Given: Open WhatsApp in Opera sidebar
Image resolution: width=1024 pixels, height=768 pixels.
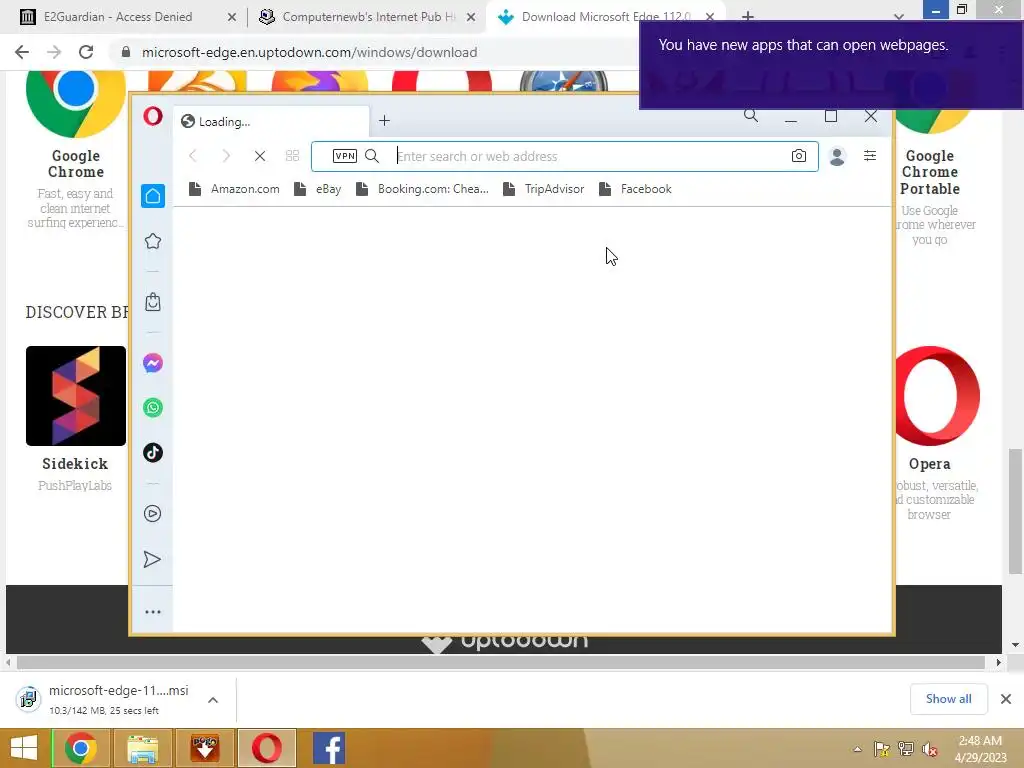Looking at the screenshot, I should [x=153, y=408].
